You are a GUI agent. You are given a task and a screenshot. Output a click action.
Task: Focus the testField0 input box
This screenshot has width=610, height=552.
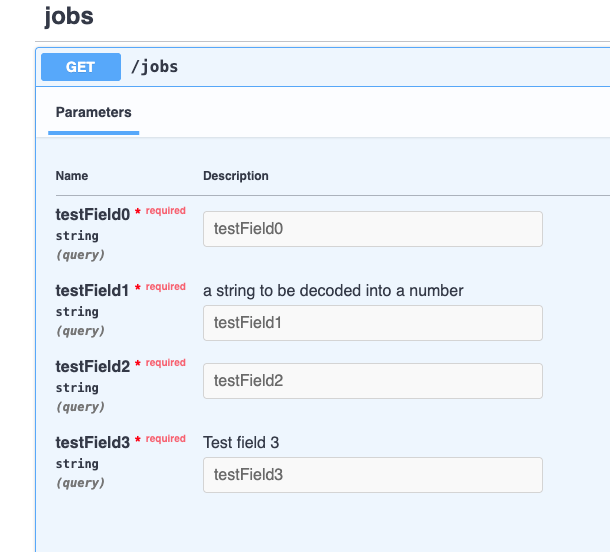(372, 229)
